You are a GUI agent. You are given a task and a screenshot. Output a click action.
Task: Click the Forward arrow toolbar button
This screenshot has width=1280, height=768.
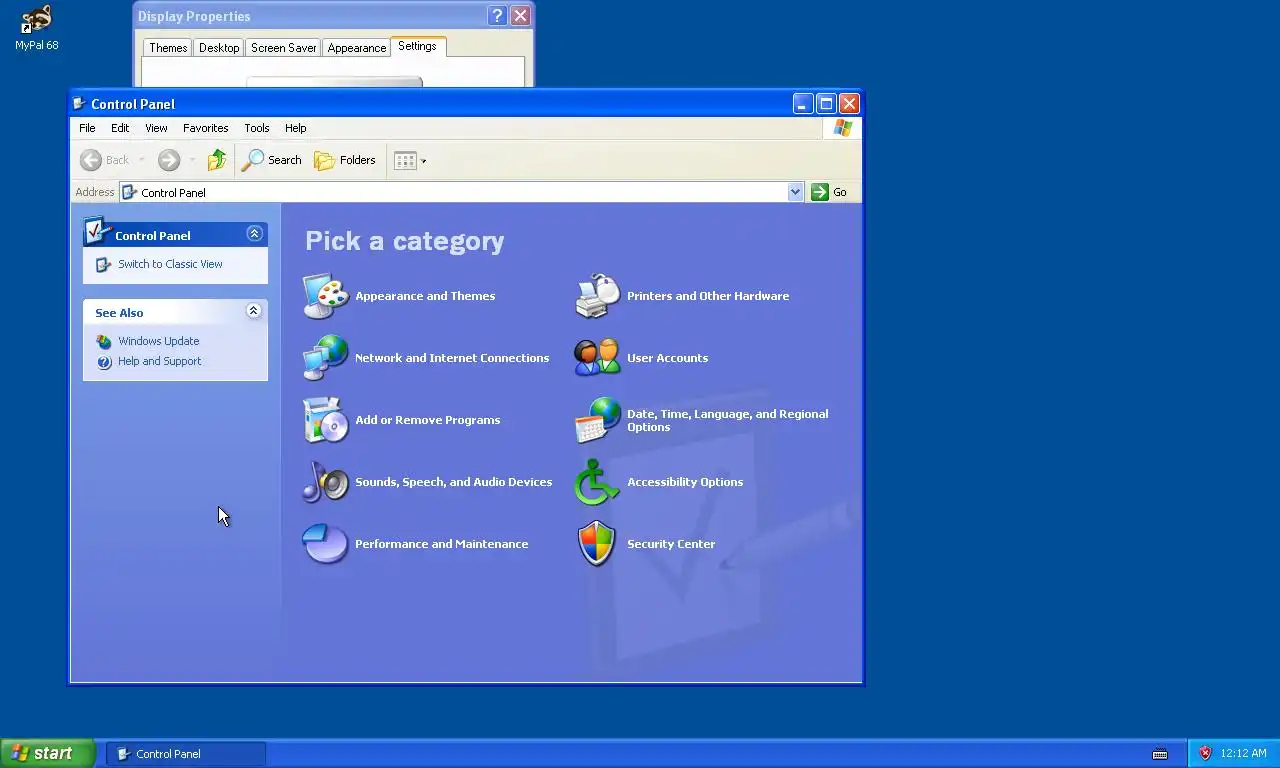(168, 160)
